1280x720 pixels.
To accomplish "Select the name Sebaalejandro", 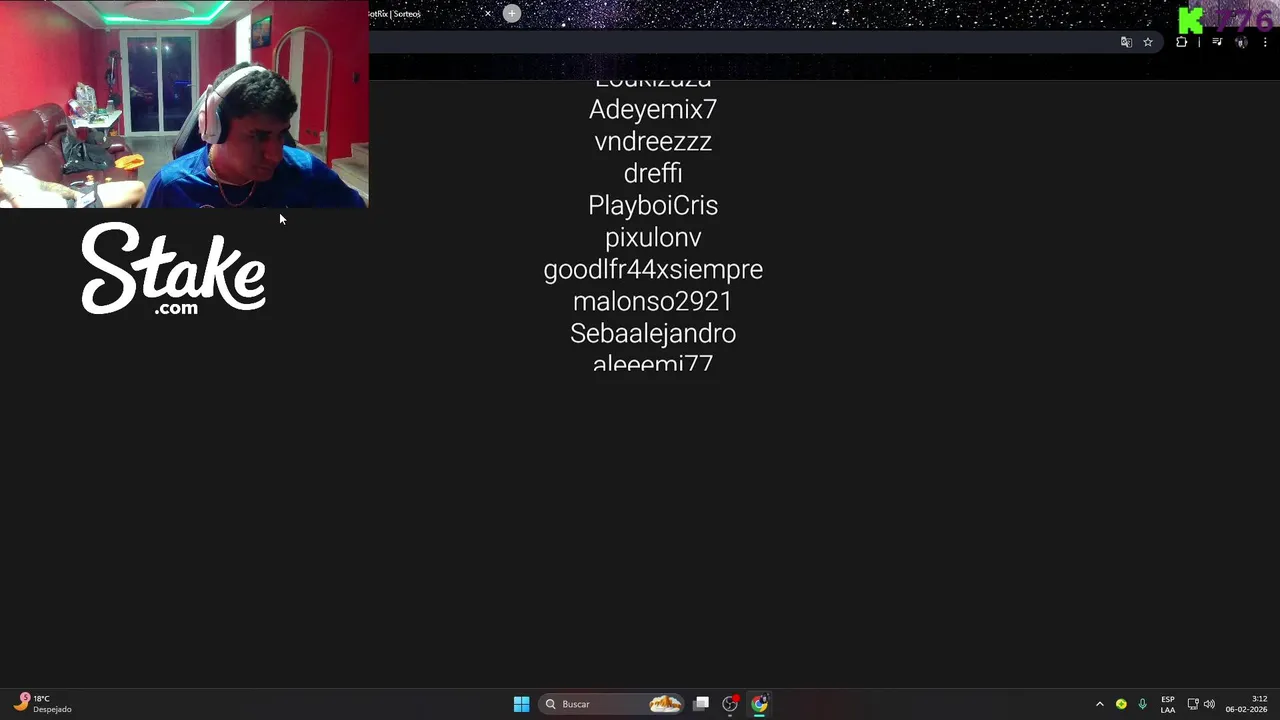I will coord(653,333).
